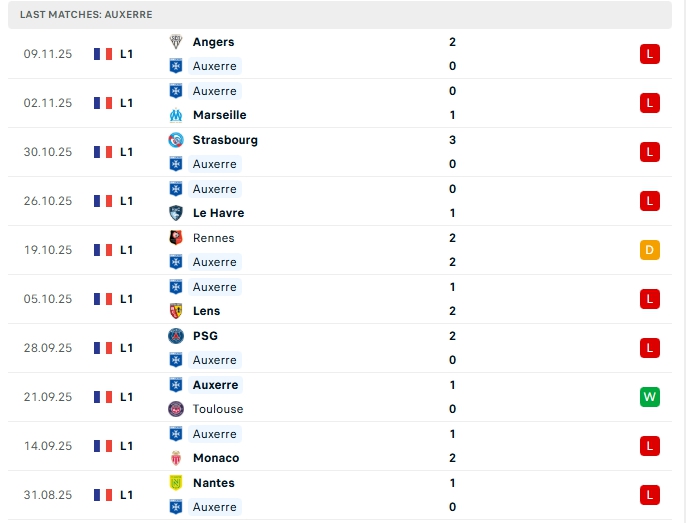Click the Angers club crest
Screen dimensions: 686x523
[176, 42]
